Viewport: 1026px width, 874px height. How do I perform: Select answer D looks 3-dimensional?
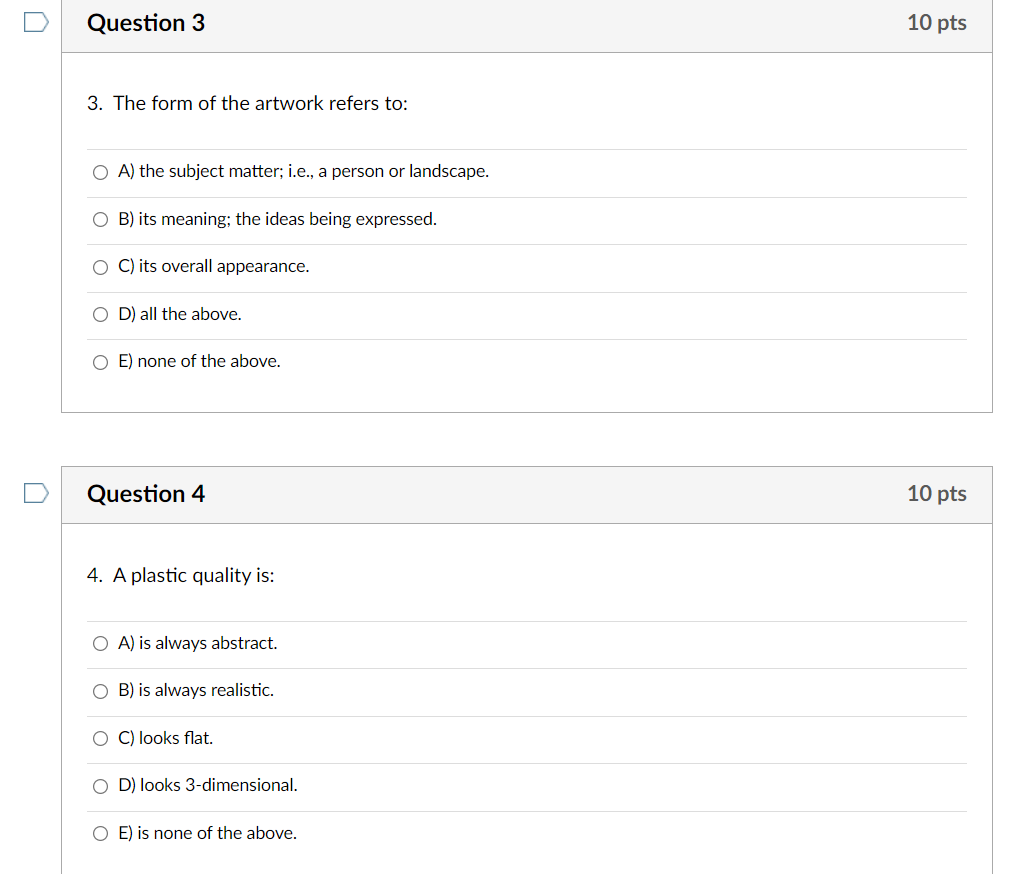100,786
